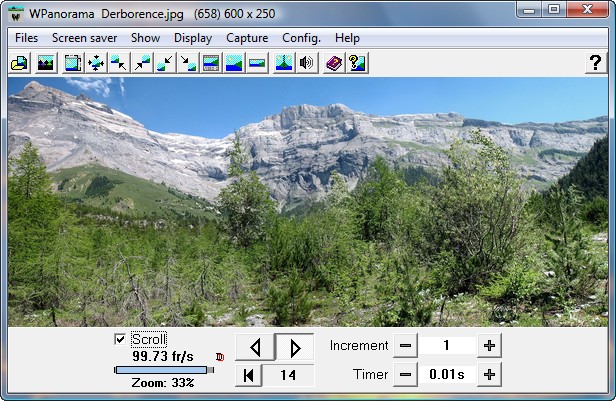This screenshot has width=616, height=401.
Task: Click the zipper landscape toolbar icon
Action: 284,63
